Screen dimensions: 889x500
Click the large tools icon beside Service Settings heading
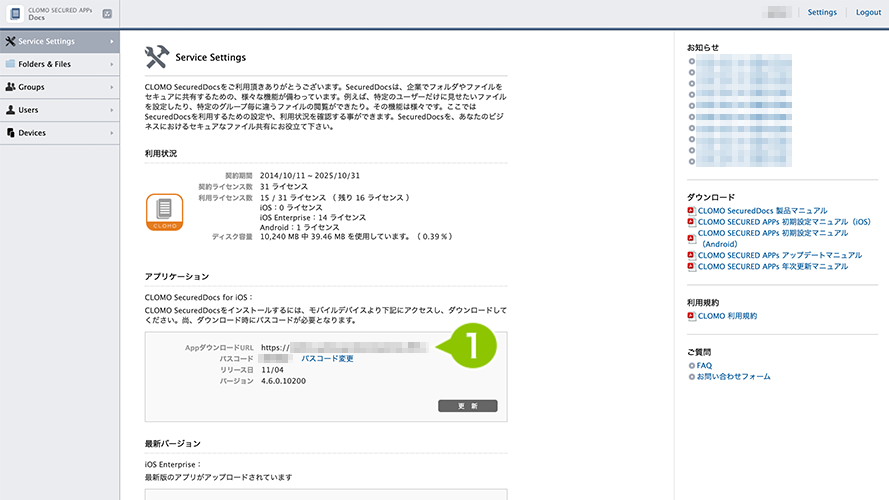(157, 57)
